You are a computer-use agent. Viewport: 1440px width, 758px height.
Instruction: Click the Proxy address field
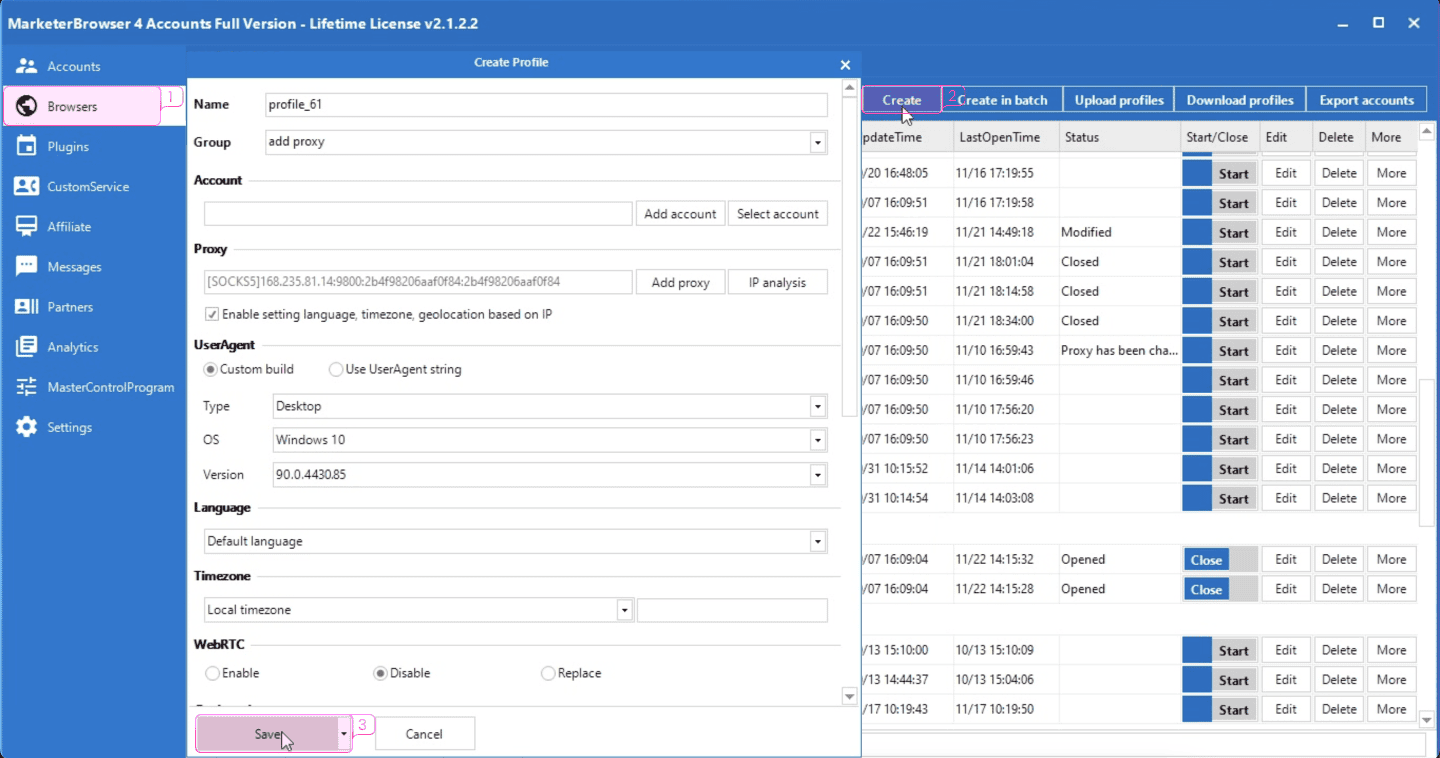418,282
